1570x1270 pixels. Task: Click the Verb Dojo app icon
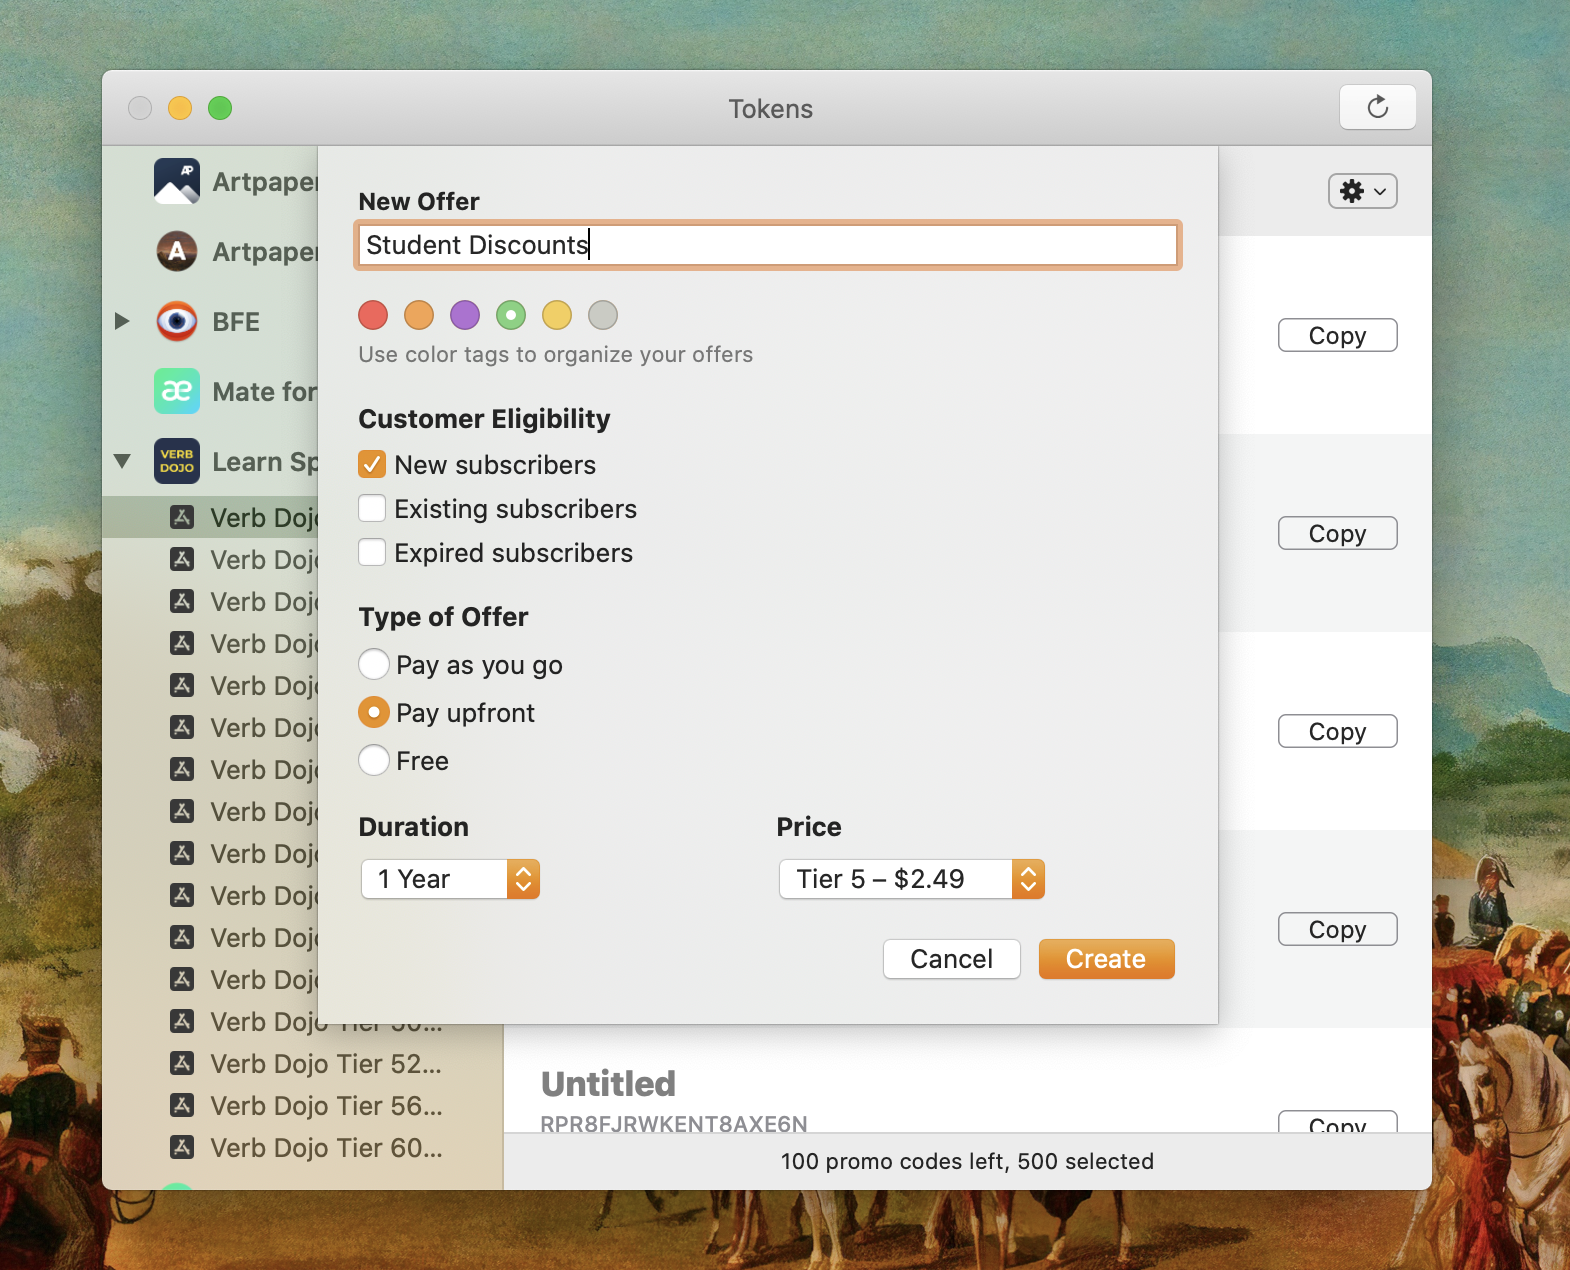point(177,461)
